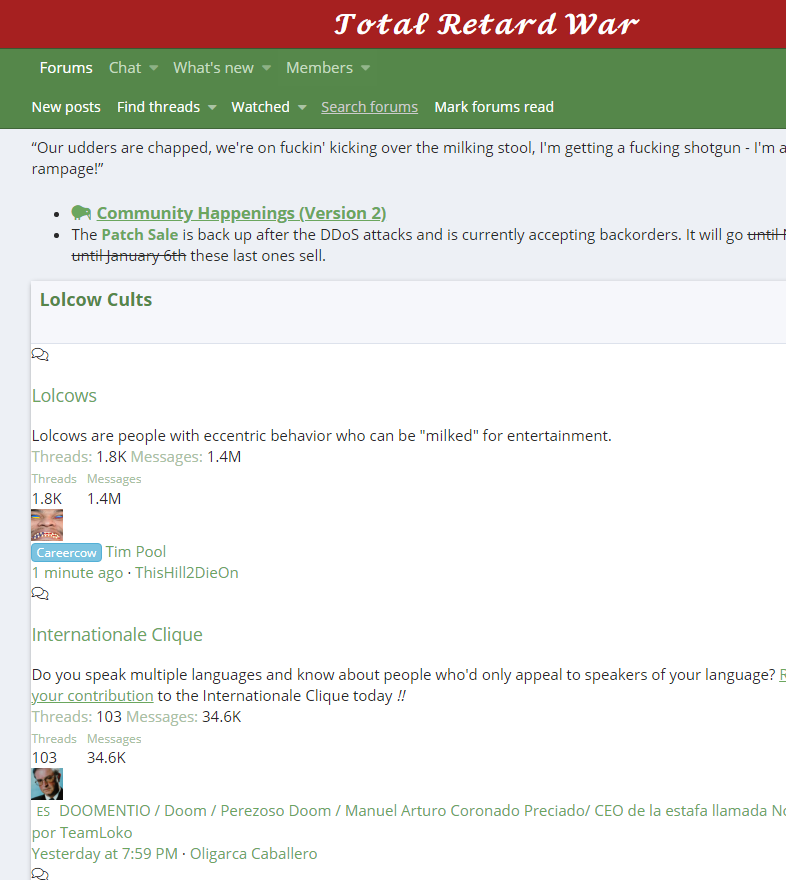The width and height of the screenshot is (786, 880).
Task: Open the Lolcow Cults category heading
Action: pyautogui.click(x=96, y=300)
